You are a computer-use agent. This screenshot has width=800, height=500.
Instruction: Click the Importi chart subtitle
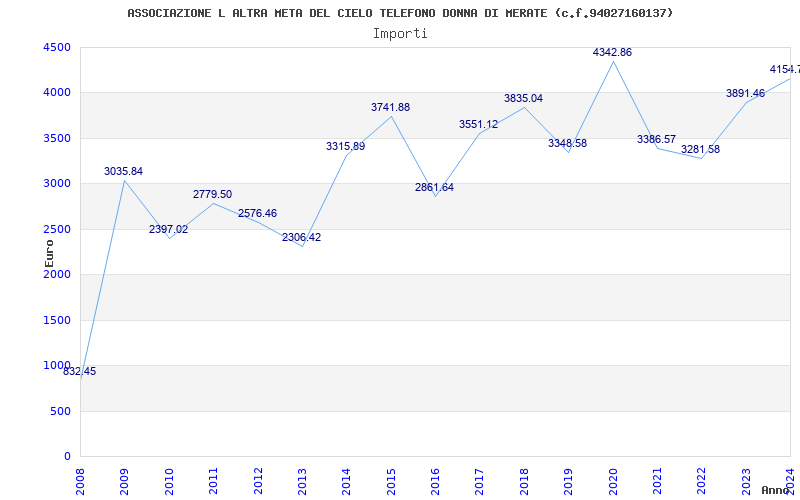point(400,34)
